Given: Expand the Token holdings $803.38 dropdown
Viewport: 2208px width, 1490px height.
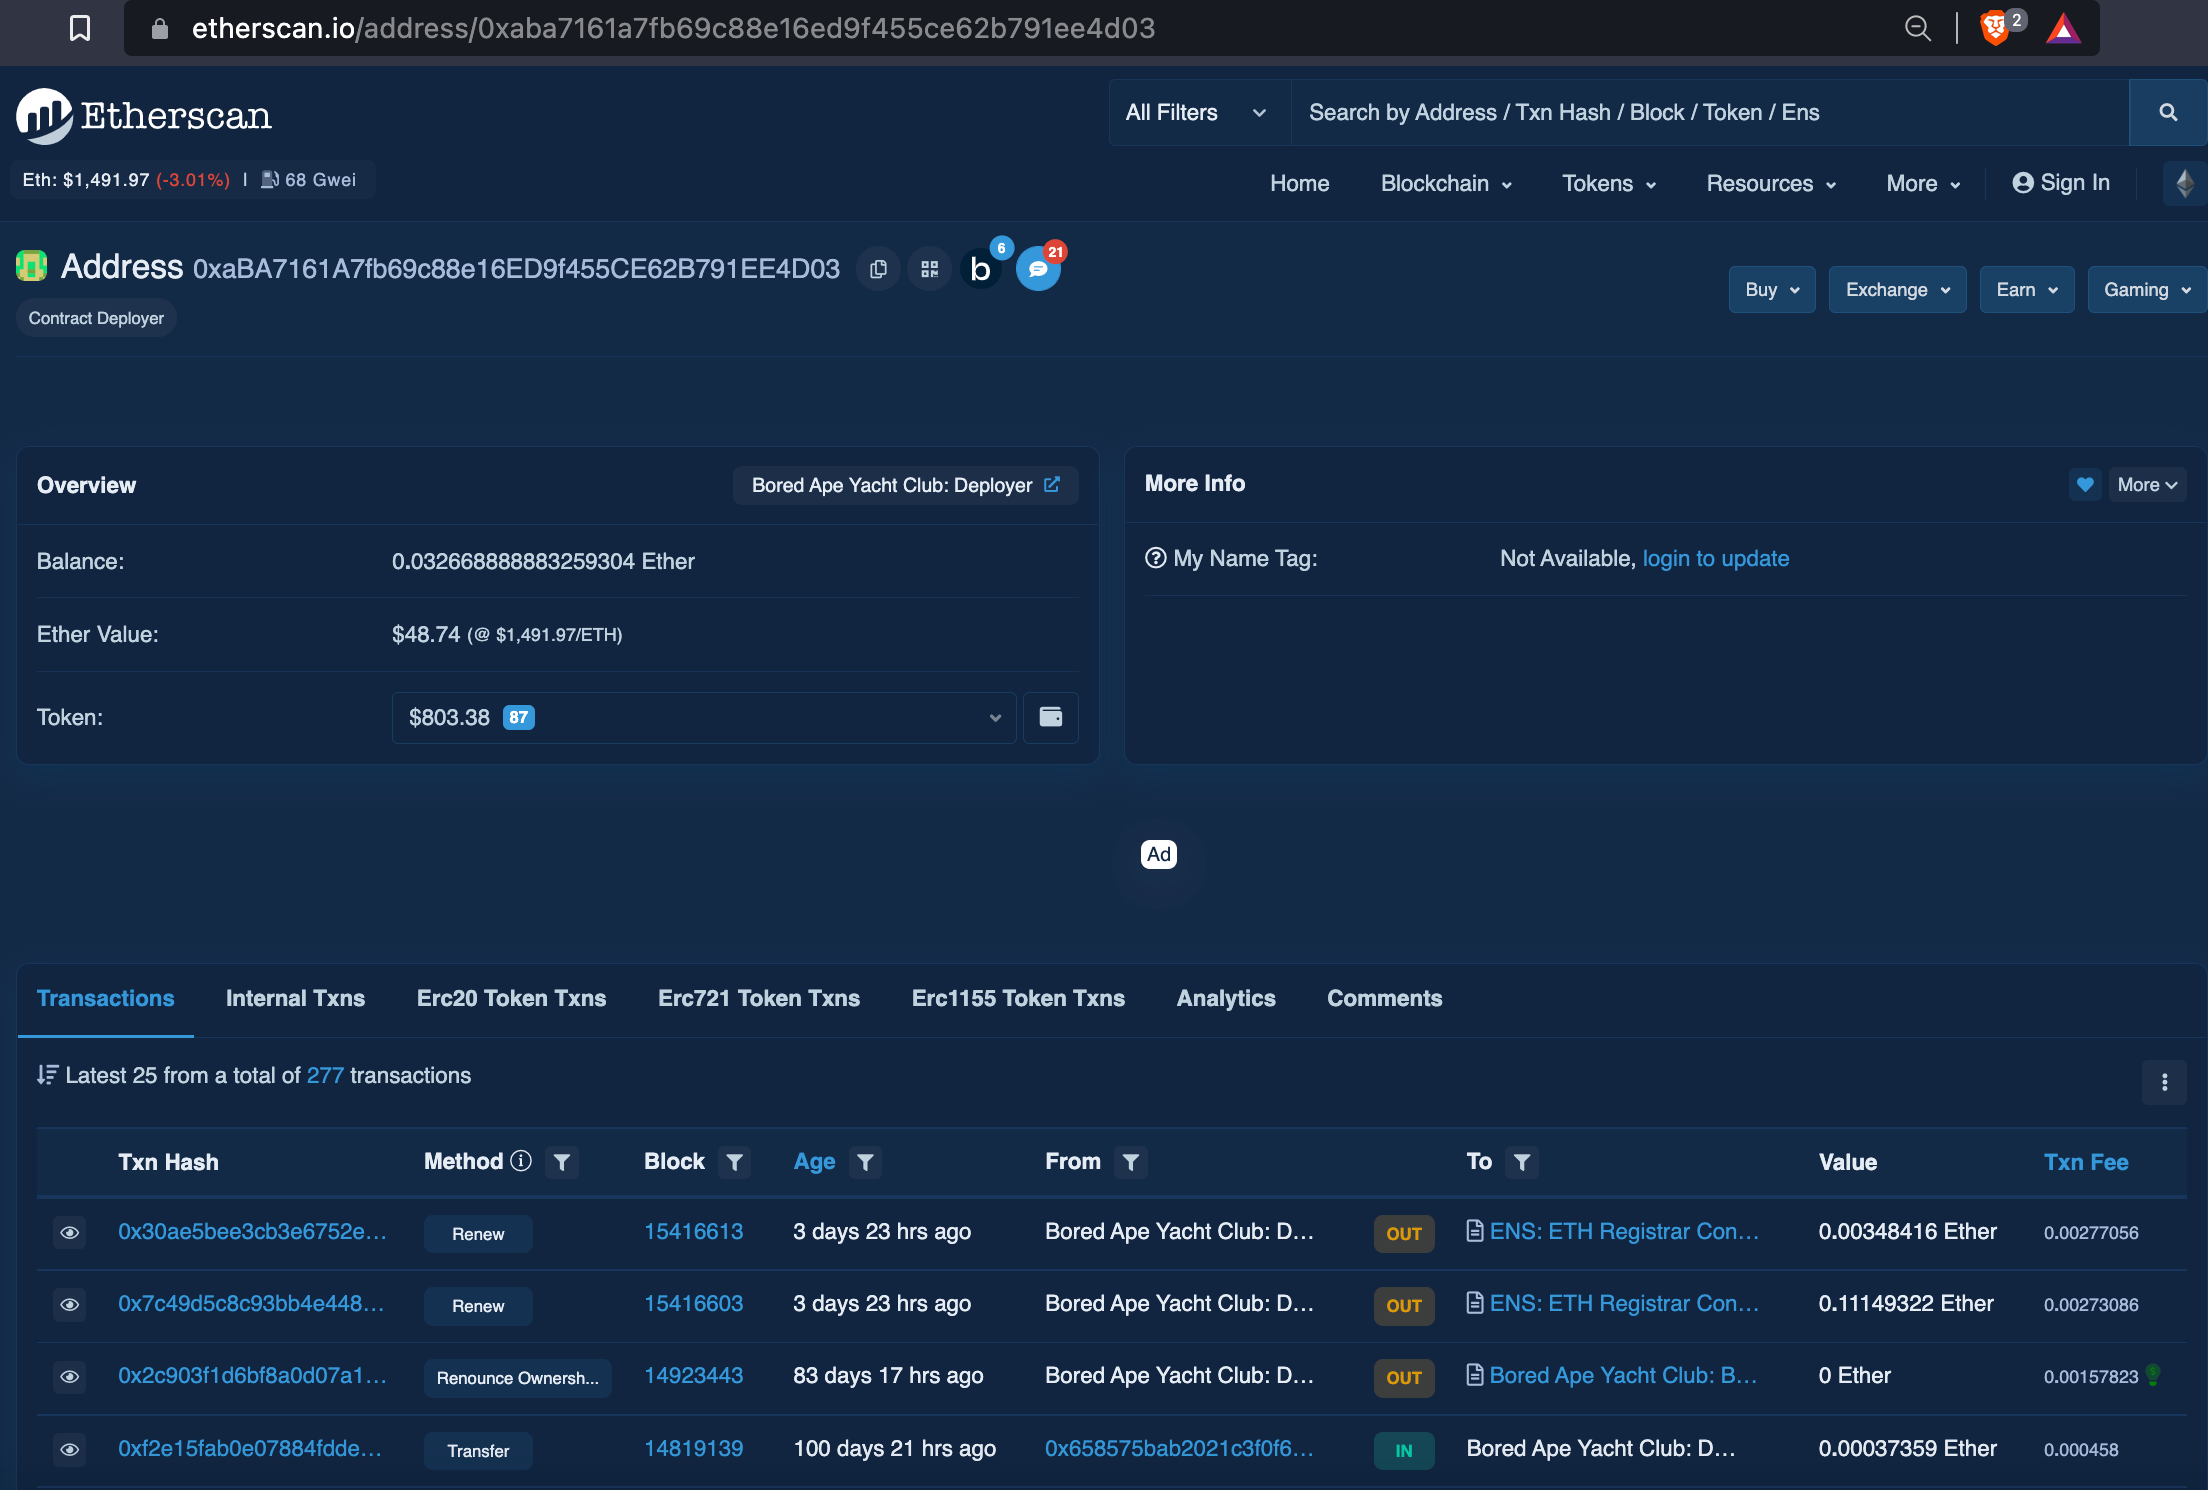Looking at the screenshot, I should 704,717.
